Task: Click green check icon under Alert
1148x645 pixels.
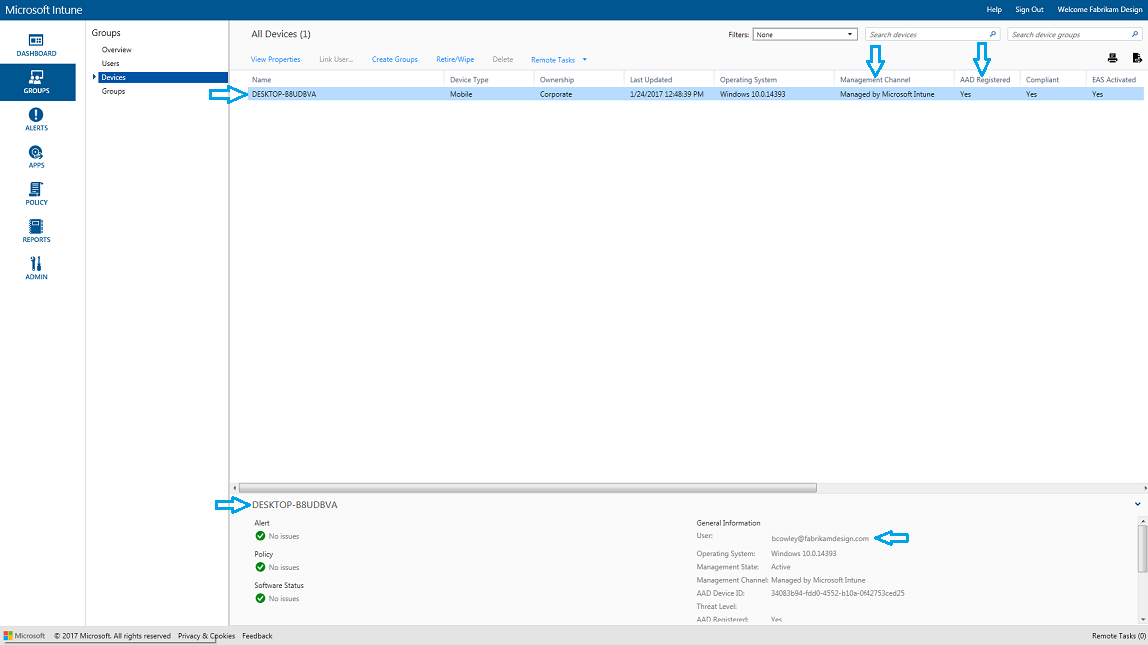Action: tap(260, 536)
